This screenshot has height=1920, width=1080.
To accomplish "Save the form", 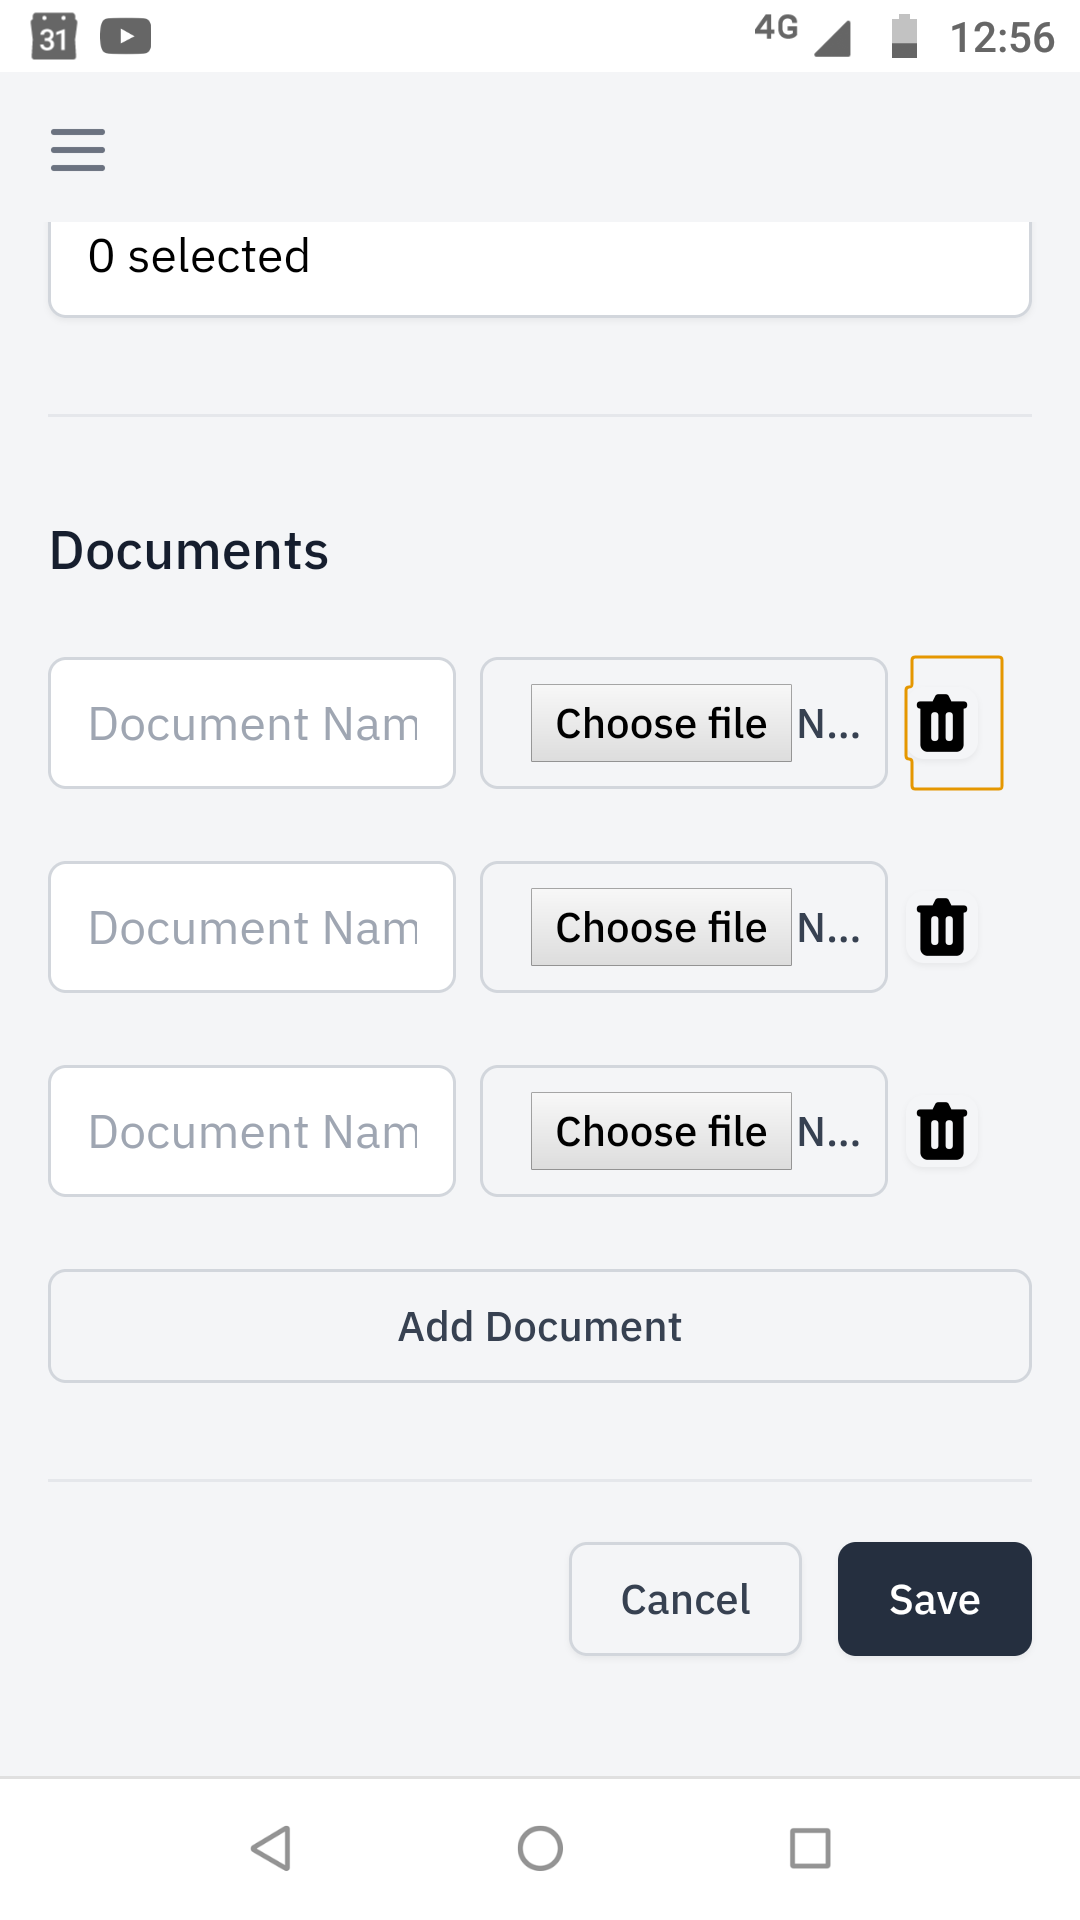I will coord(935,1599).
